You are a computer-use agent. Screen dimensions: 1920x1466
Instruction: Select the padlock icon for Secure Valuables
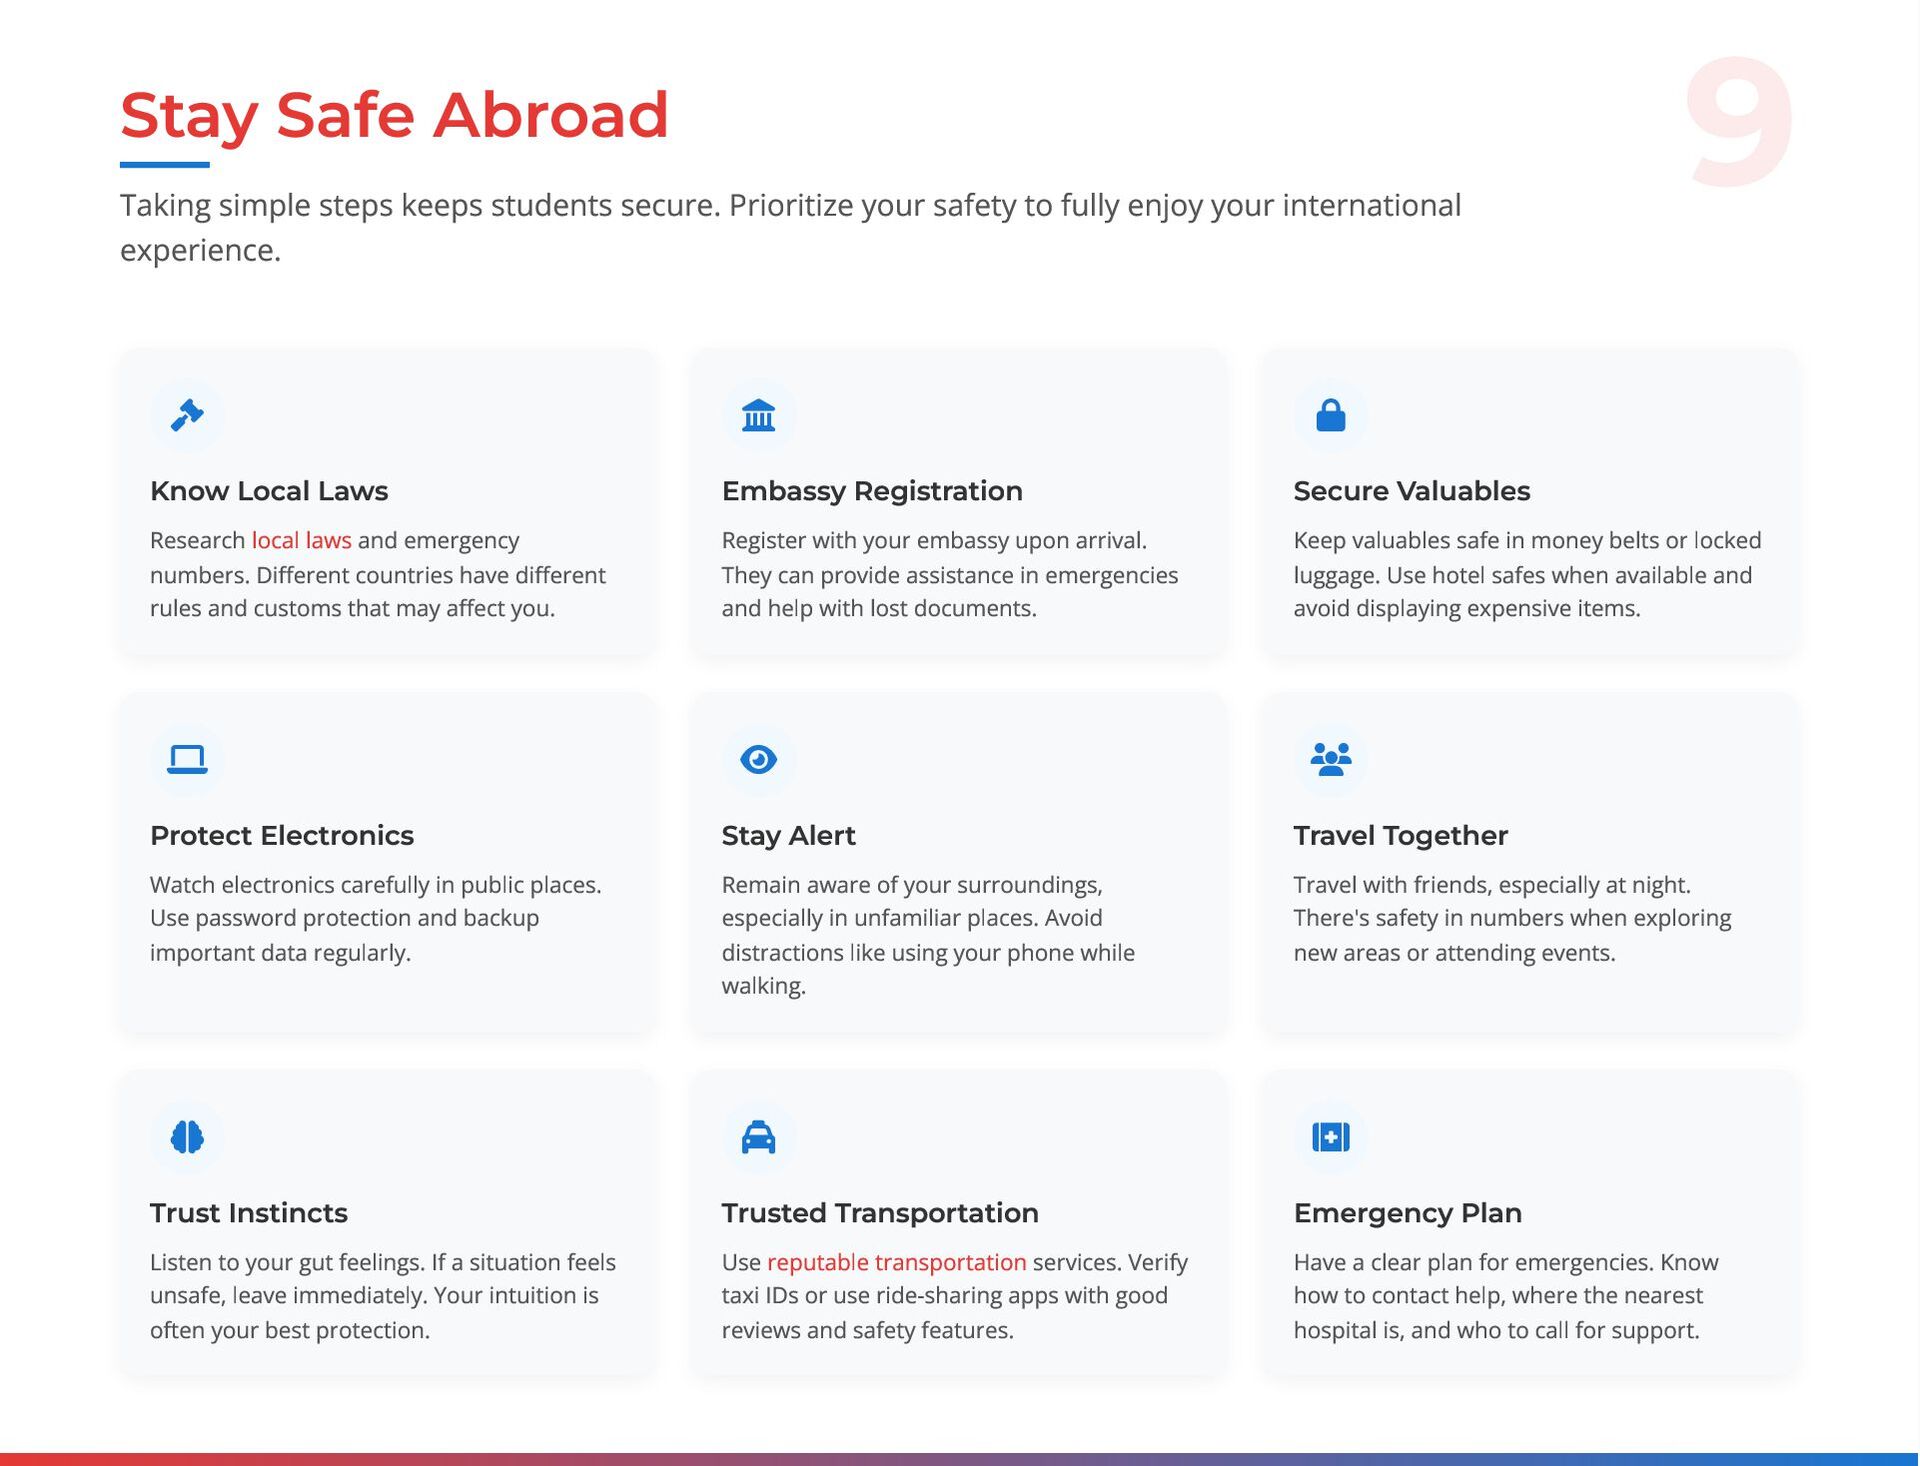point(1330,415)
